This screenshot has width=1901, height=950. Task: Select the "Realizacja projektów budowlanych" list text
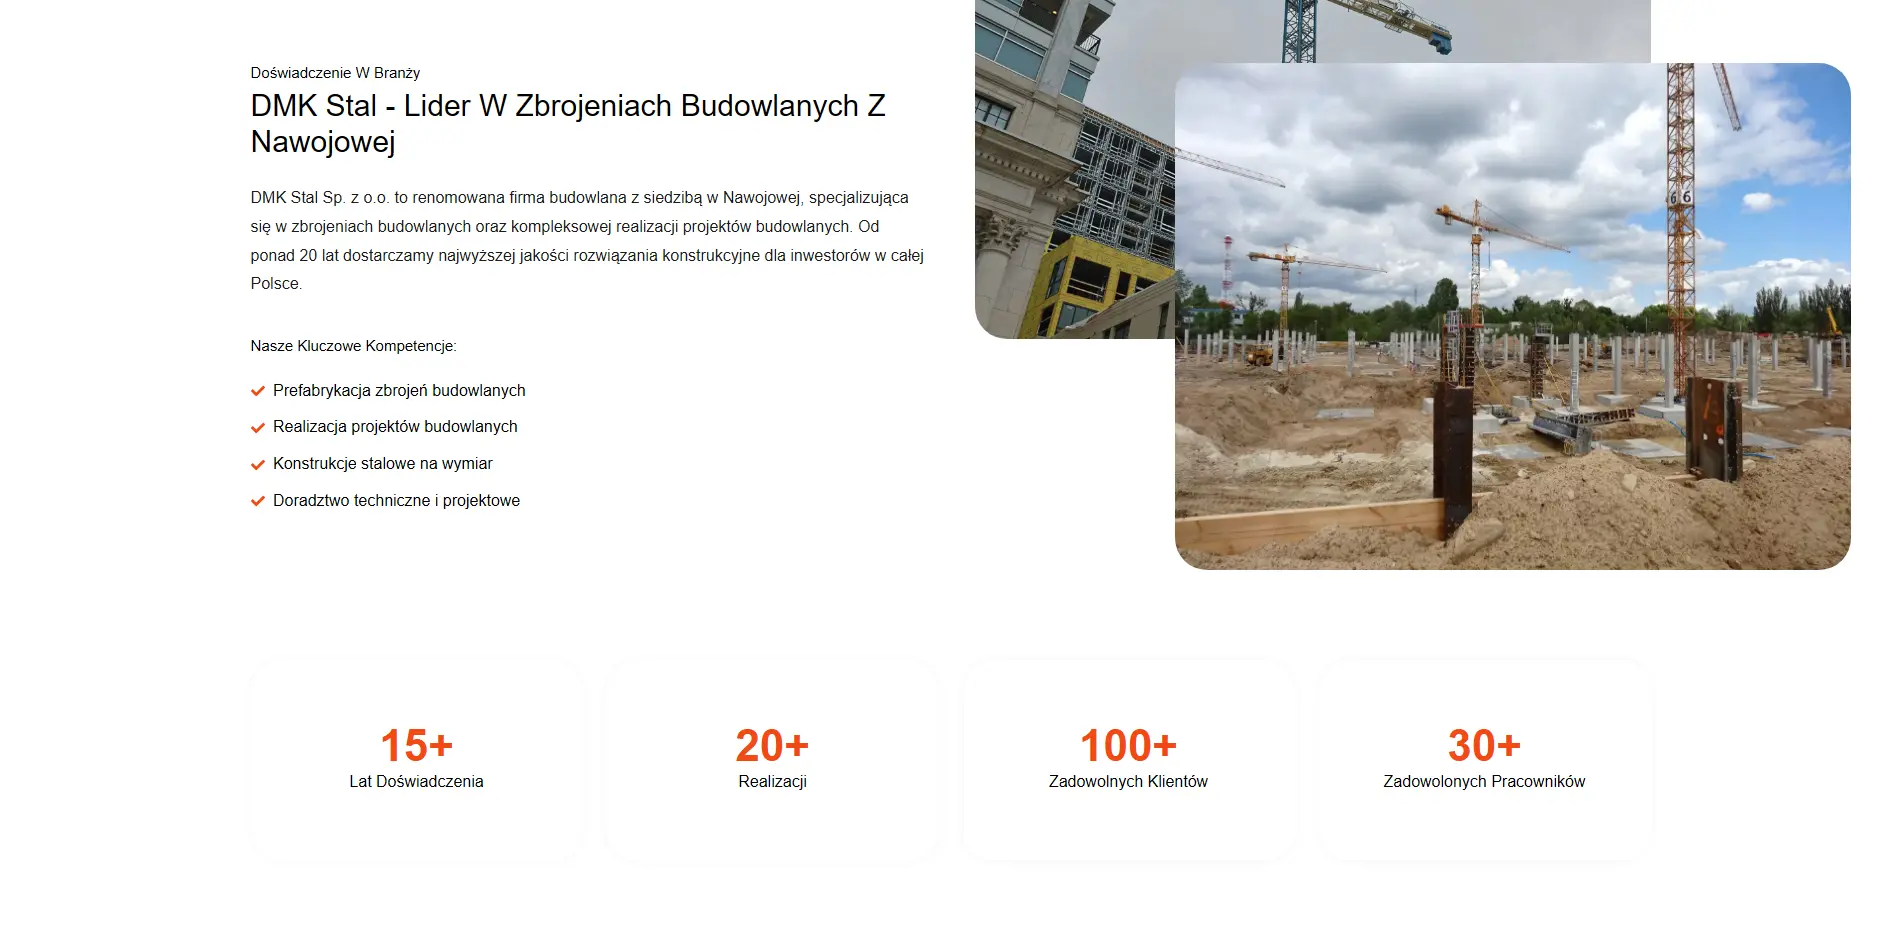[x=395, y=426]
